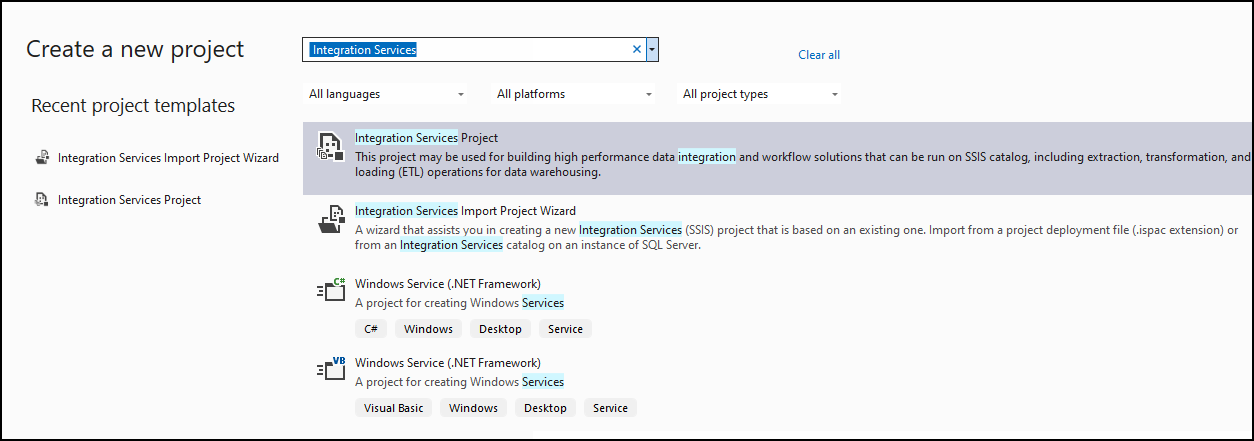1254x441 pixels.
Task: Open the All languages filter dropdown
Action: 386,94
